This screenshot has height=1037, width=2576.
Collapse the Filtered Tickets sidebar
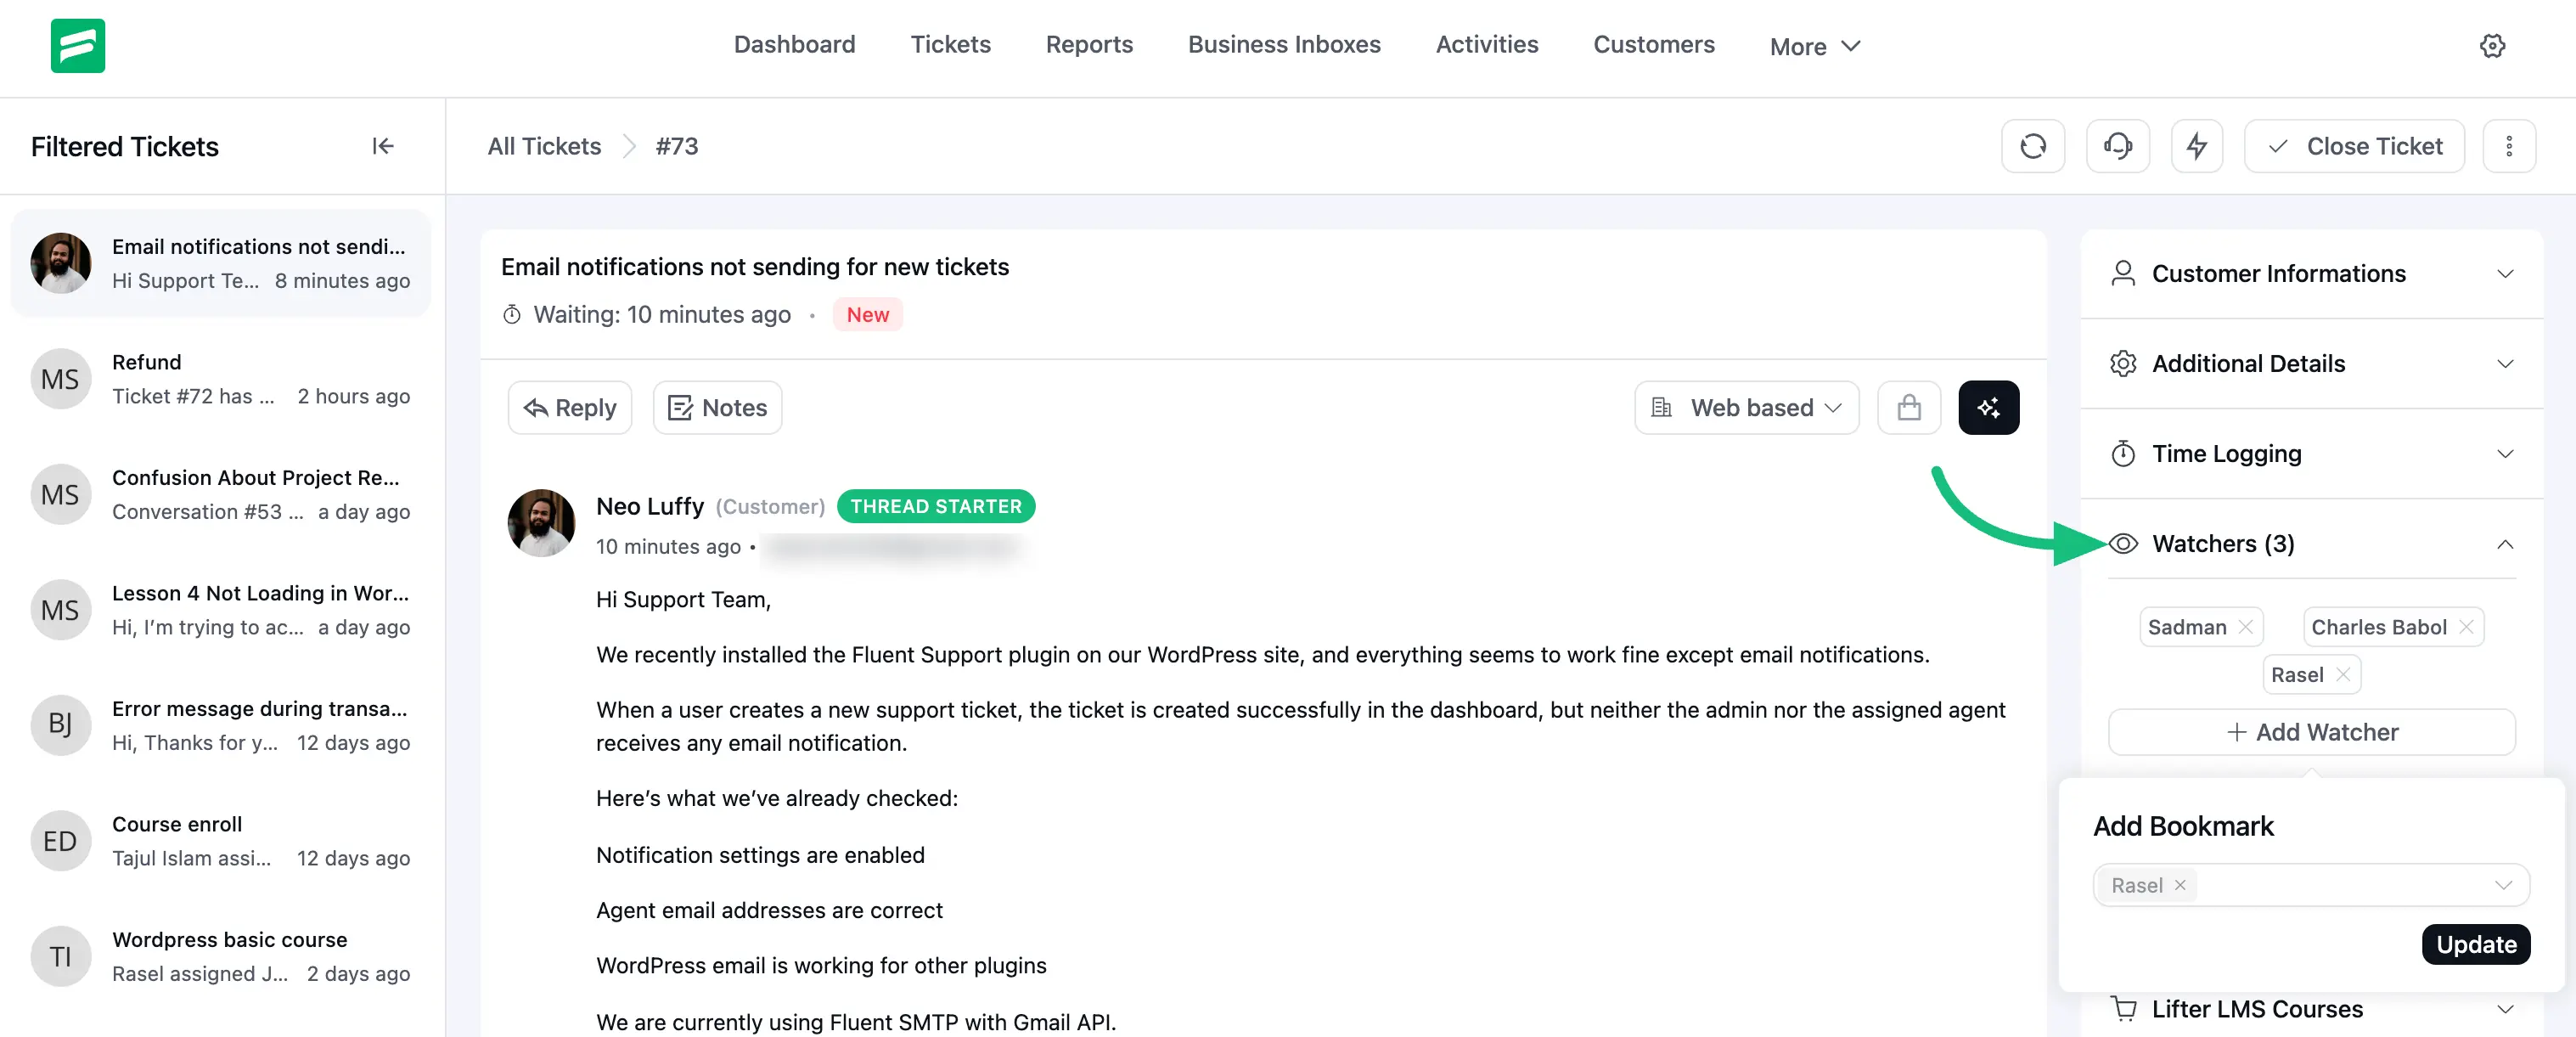pyautogui.click(x=383, y=146)
